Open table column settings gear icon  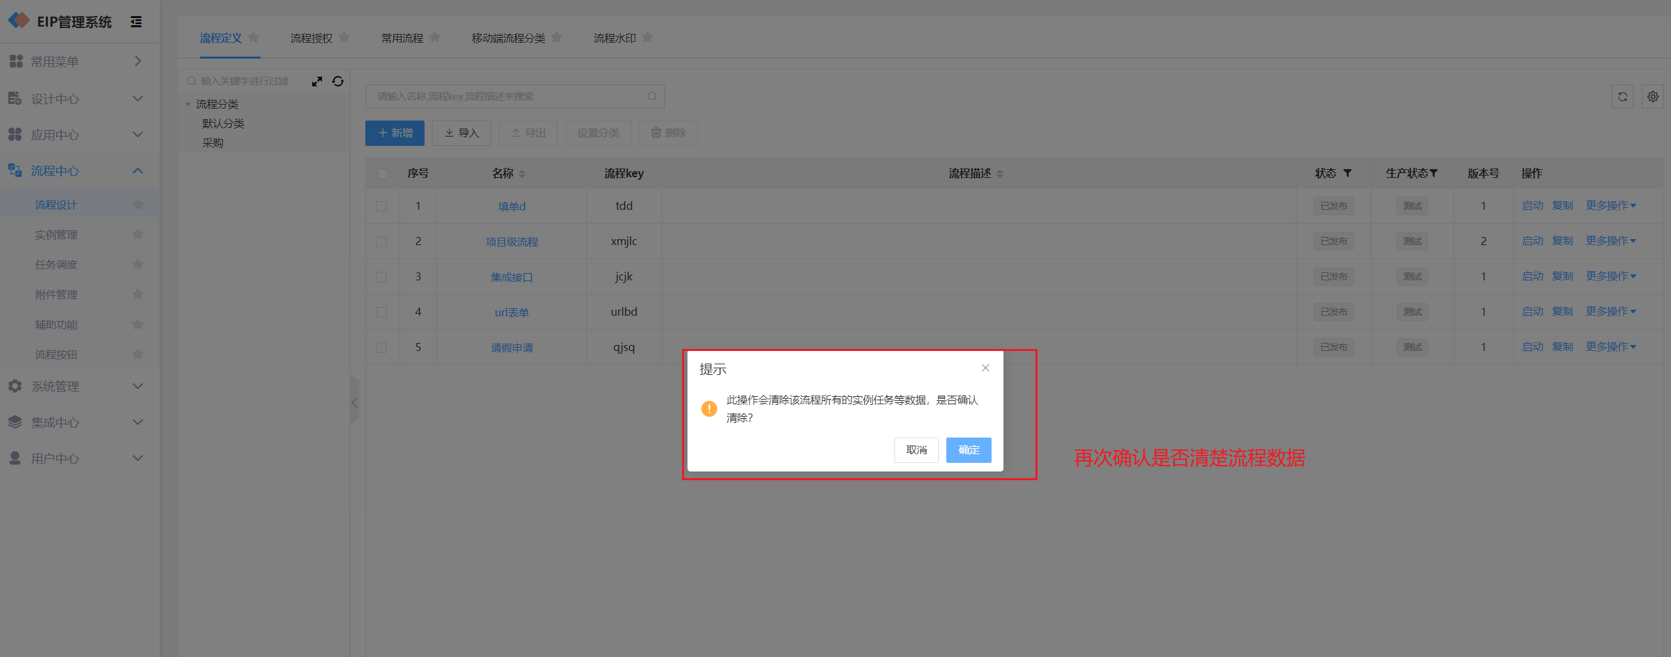pos(1652,97)
